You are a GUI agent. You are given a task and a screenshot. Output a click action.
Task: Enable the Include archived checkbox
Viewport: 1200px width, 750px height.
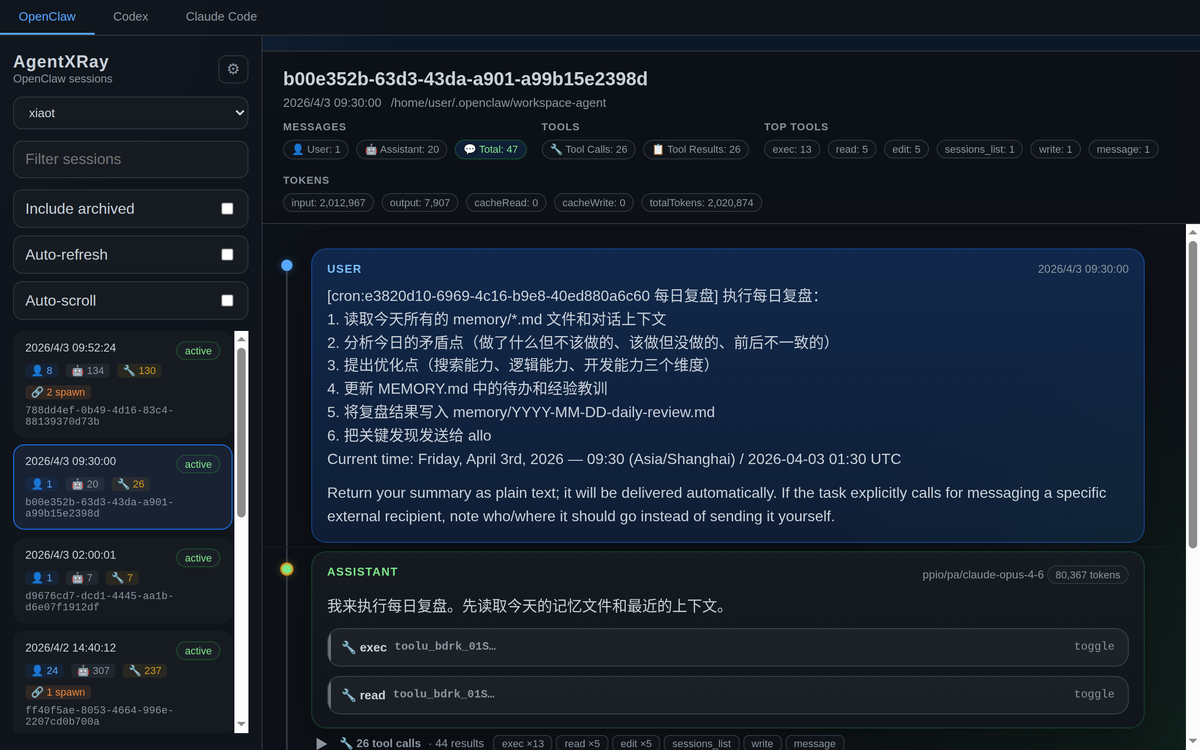coord(227,209)
